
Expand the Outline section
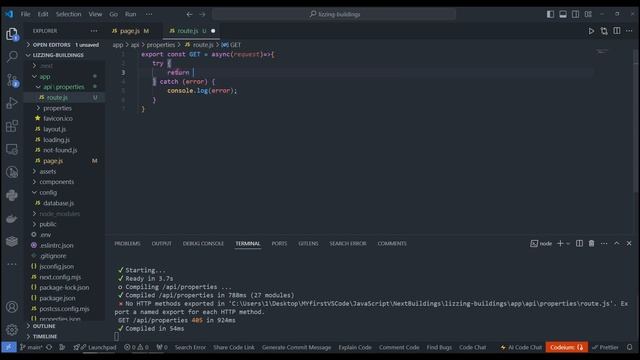pos(63,326)
